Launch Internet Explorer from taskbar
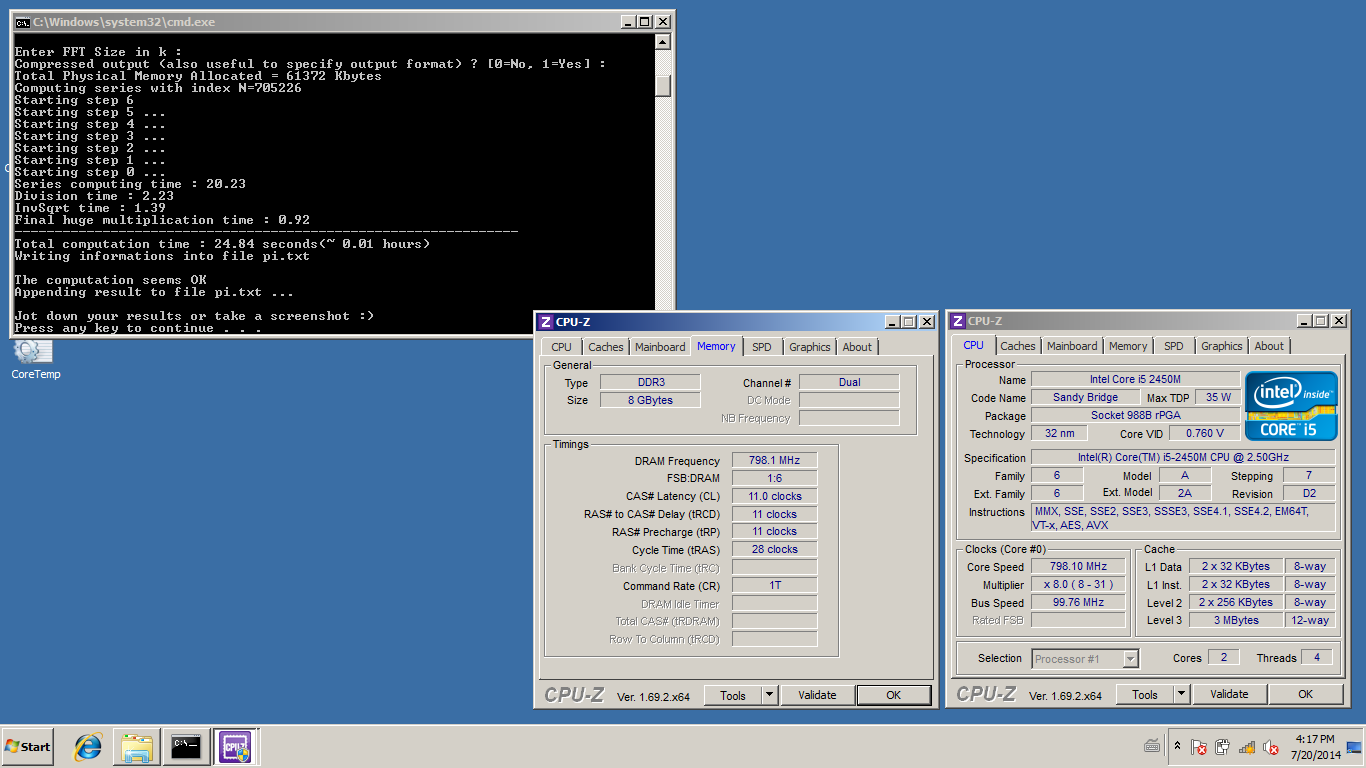 [88, 746]
